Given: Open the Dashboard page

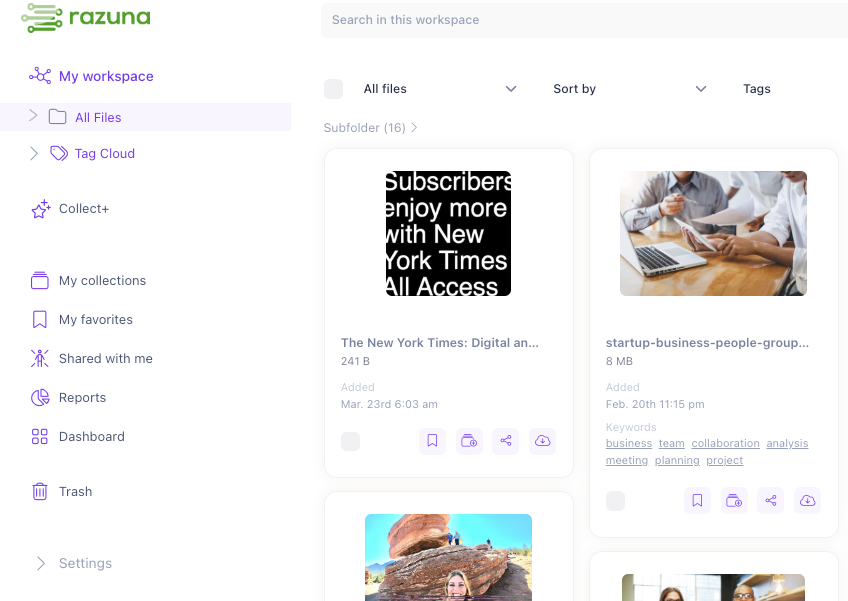Looking at the screenshot, I should [91, 437].
